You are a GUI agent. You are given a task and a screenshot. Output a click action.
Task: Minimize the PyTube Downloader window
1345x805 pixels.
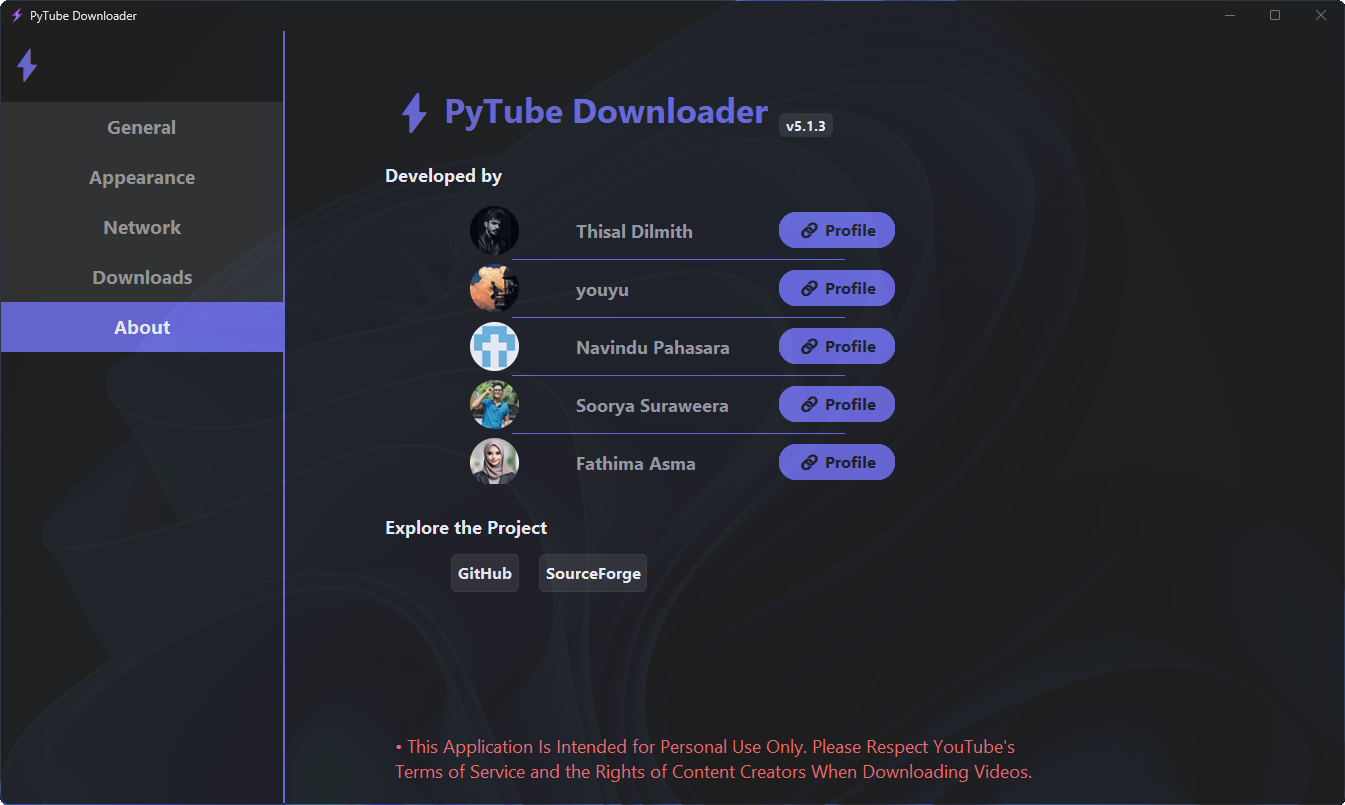1230,15
